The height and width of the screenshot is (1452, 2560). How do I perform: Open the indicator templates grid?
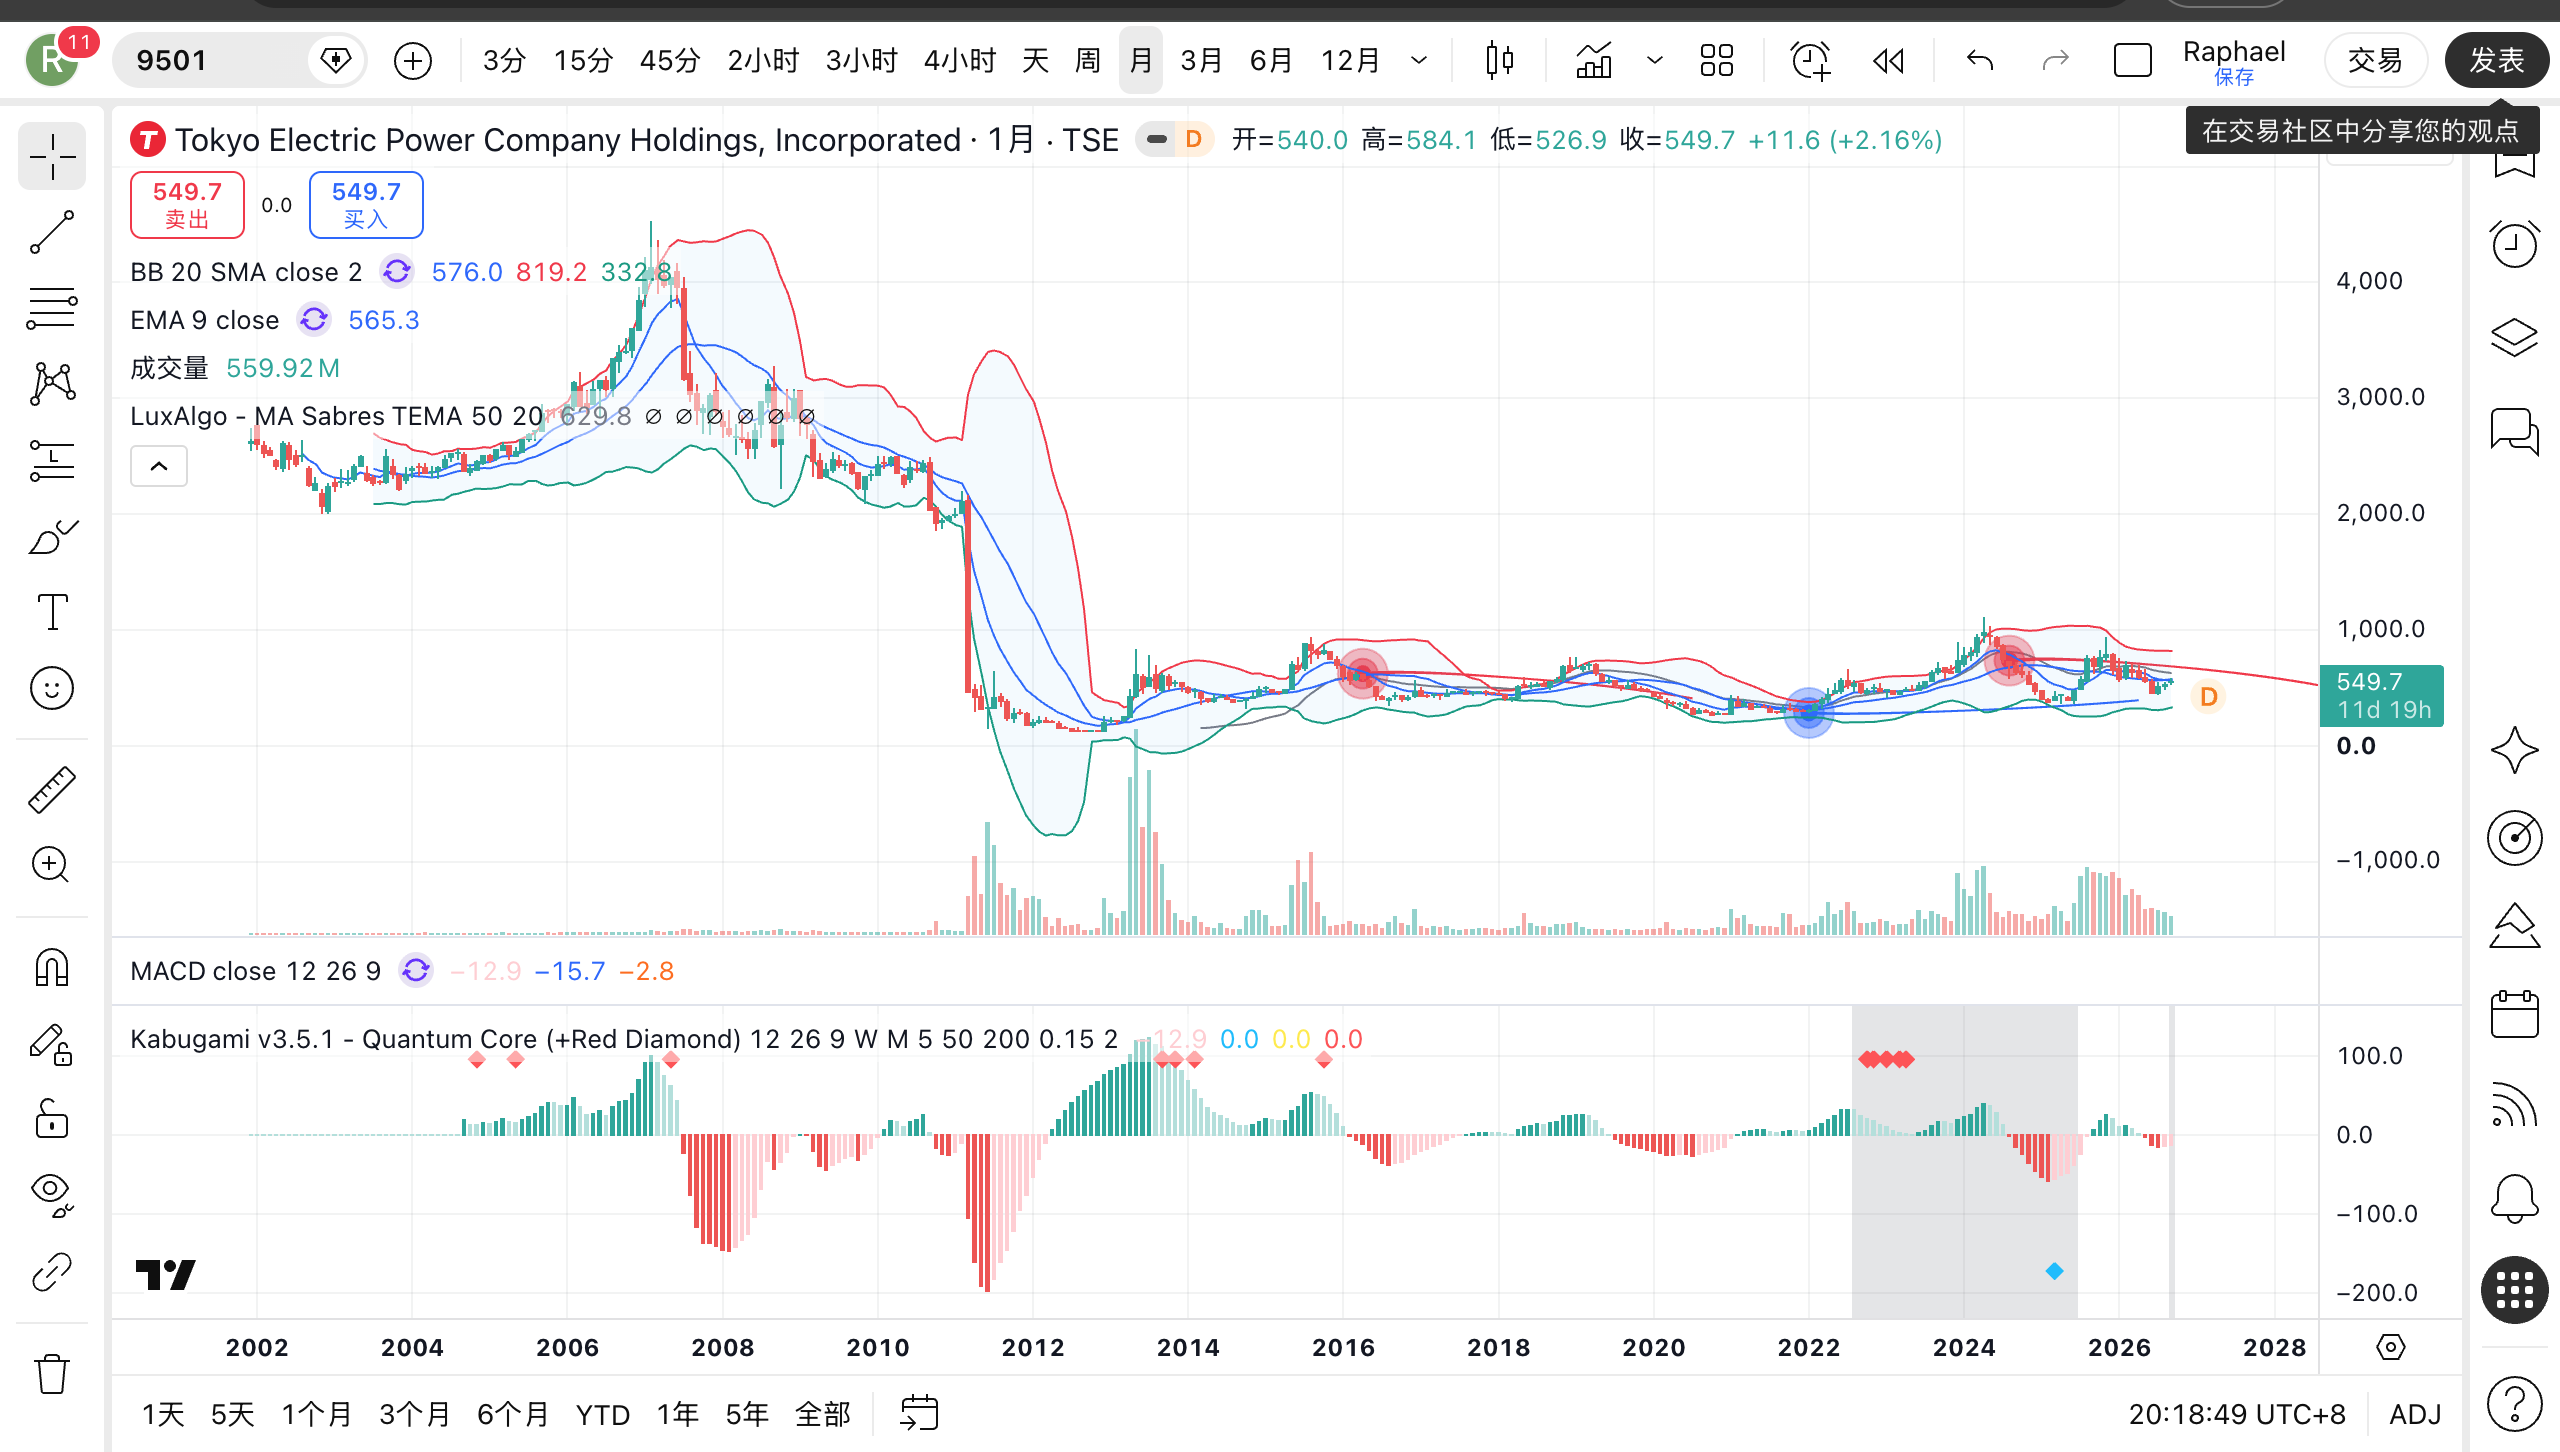[1717, 61]
